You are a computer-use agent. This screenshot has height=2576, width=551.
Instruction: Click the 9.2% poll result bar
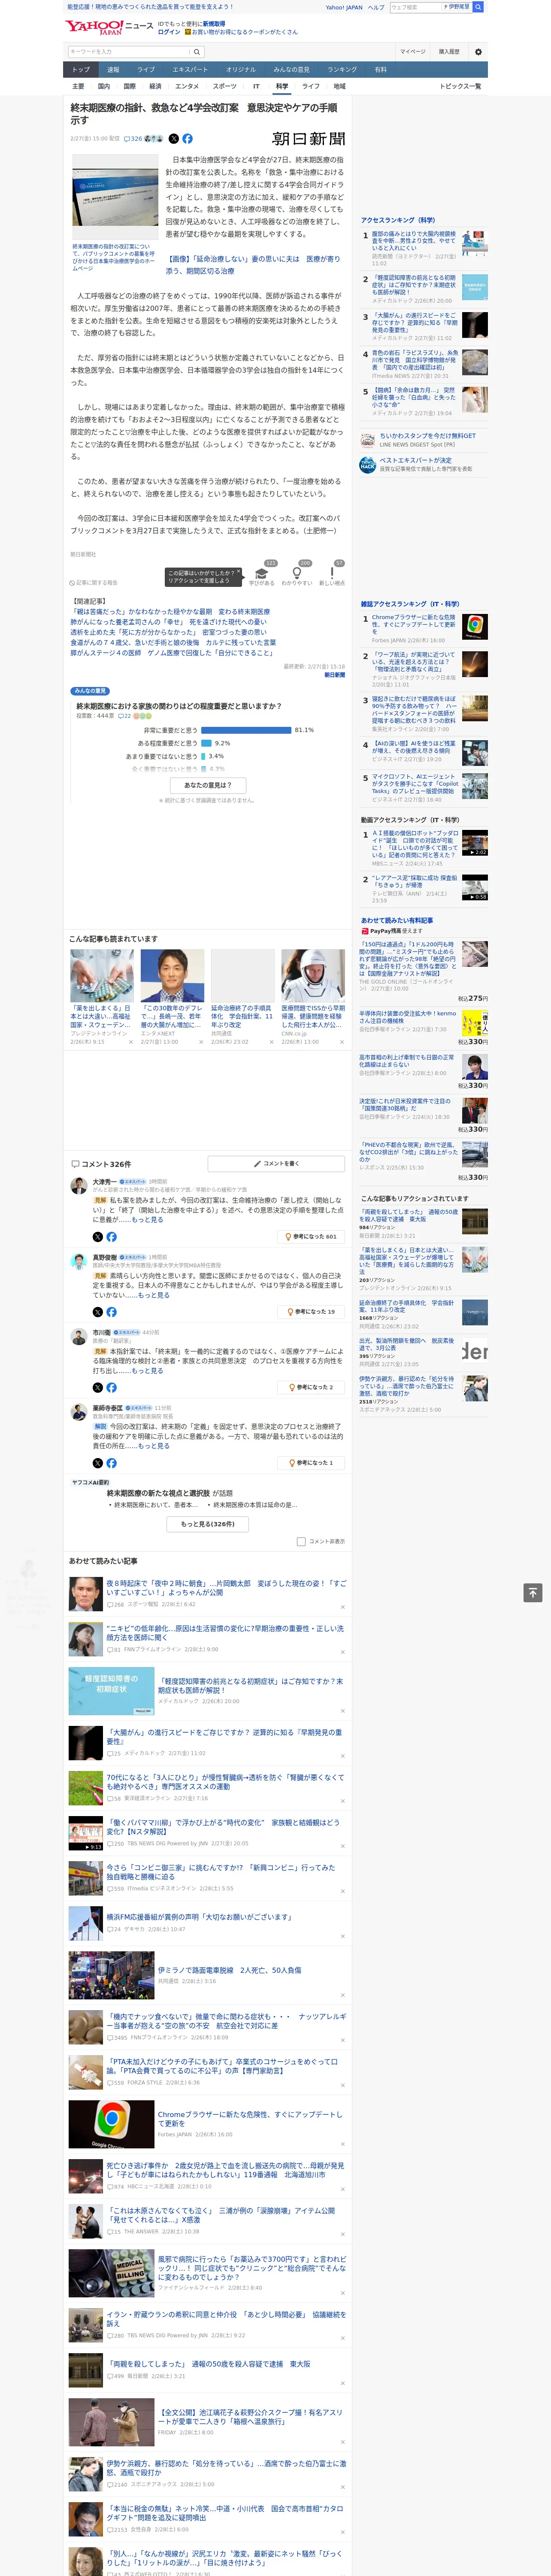[206, 743]
